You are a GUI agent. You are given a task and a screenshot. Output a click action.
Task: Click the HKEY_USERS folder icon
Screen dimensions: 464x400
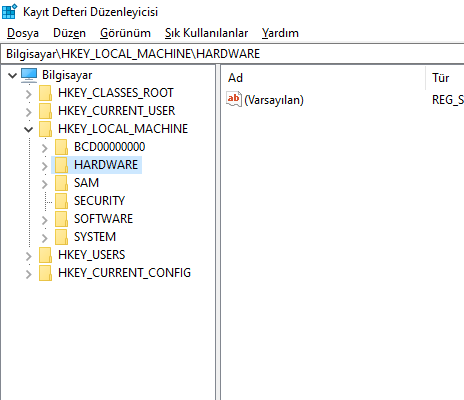coord(45,255)
